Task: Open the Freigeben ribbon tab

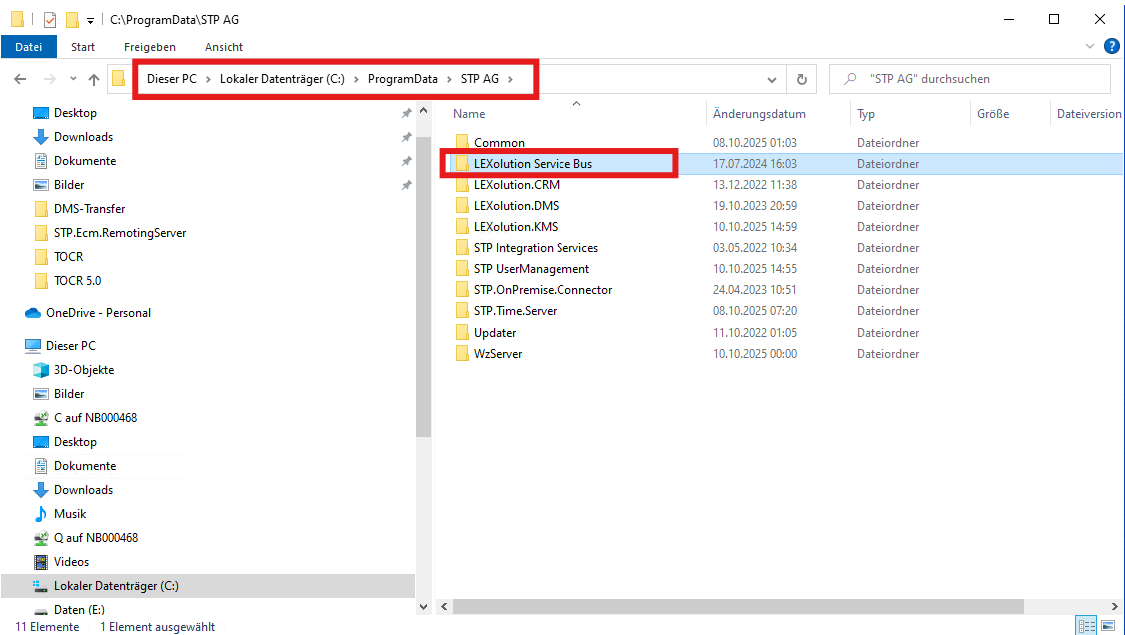Action: click(149, 47)
